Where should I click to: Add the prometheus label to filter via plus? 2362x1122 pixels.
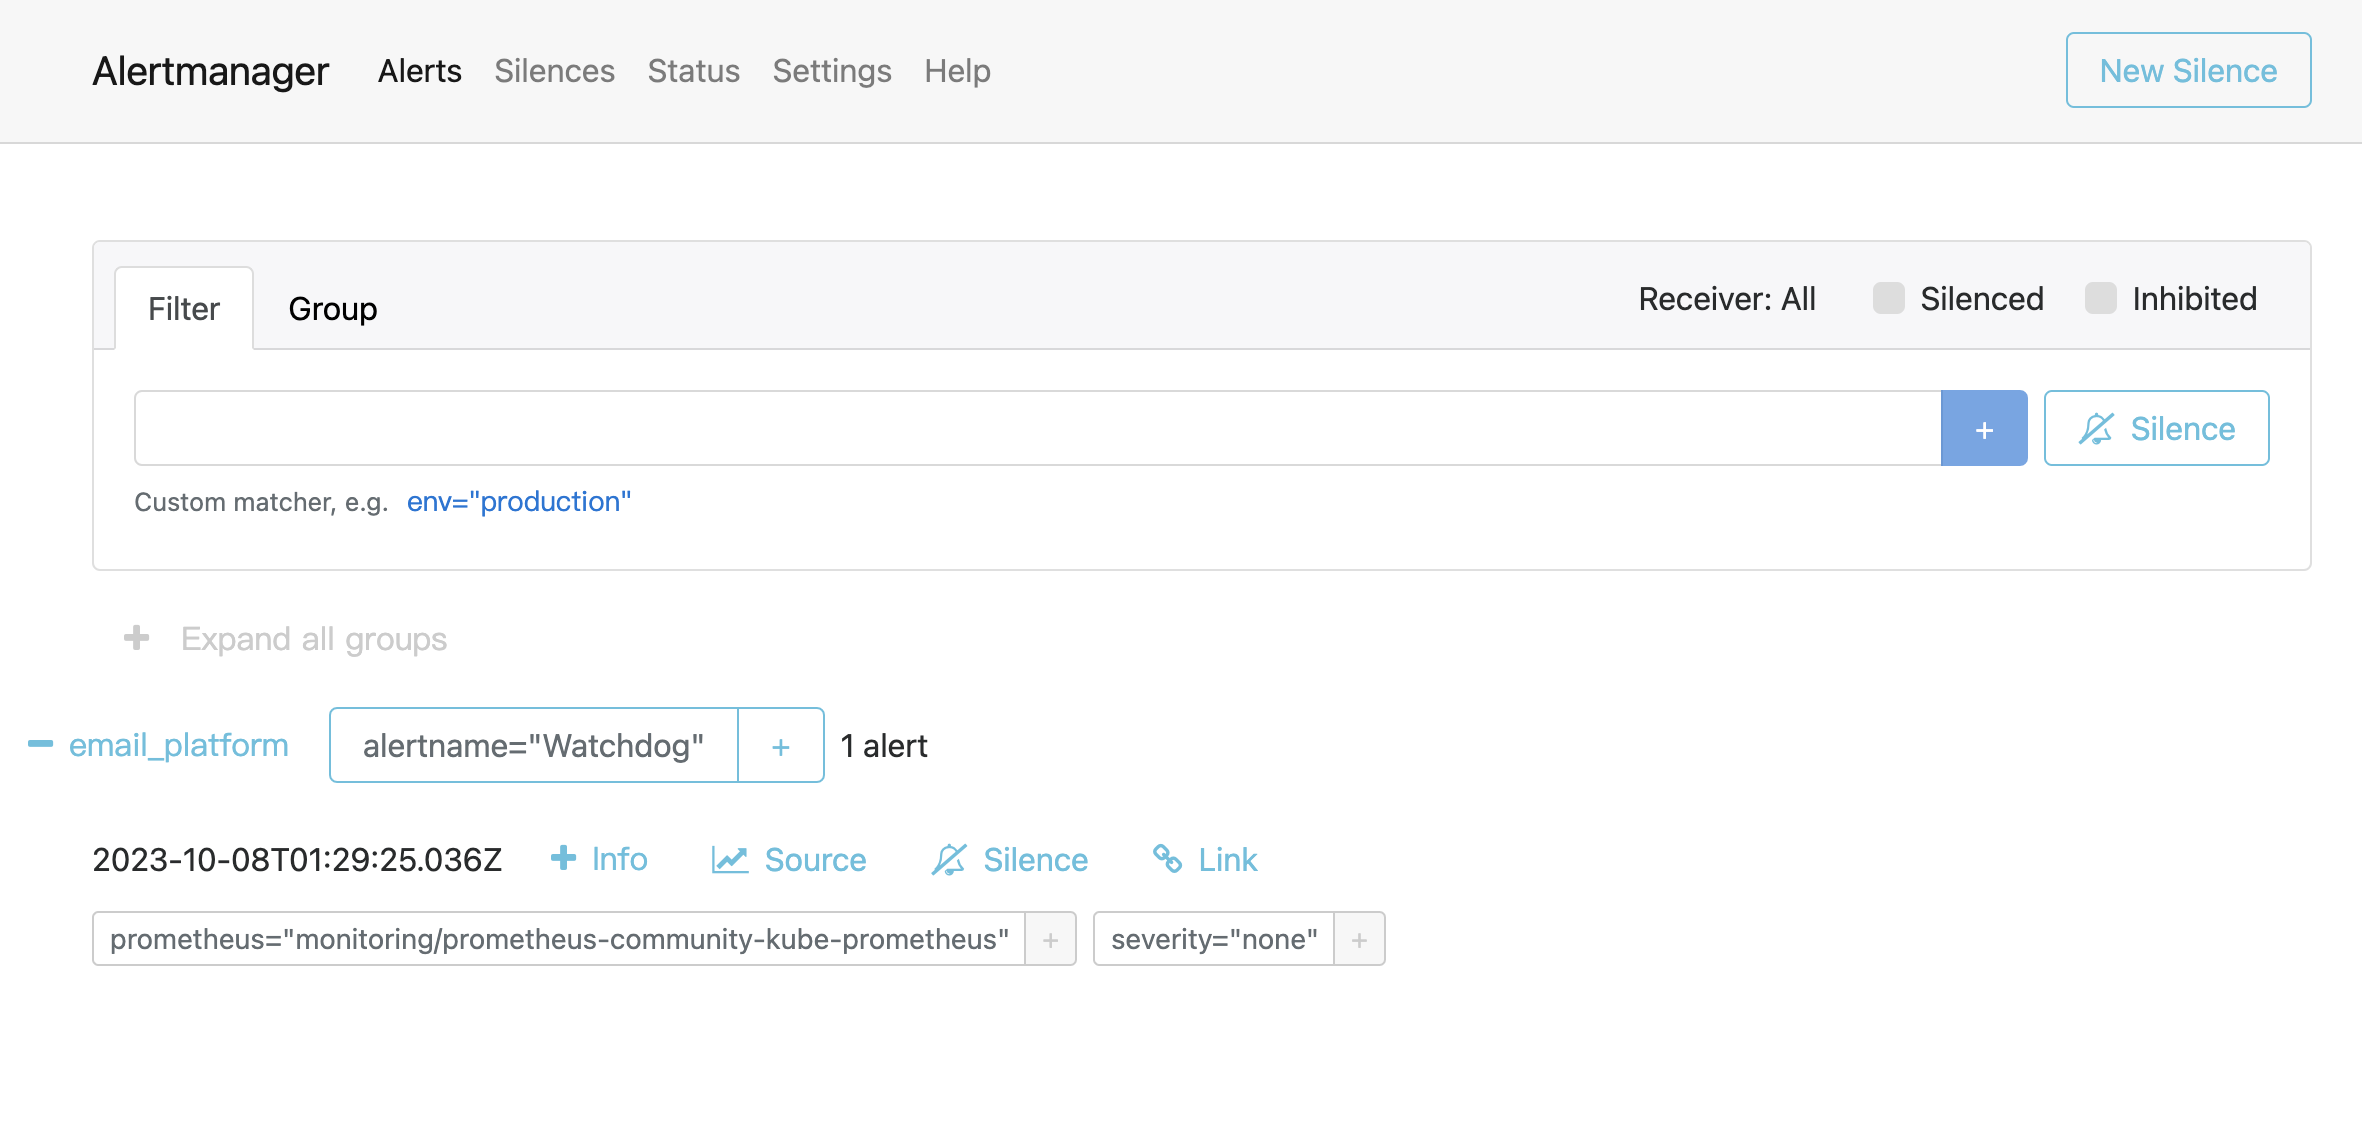1050,939
